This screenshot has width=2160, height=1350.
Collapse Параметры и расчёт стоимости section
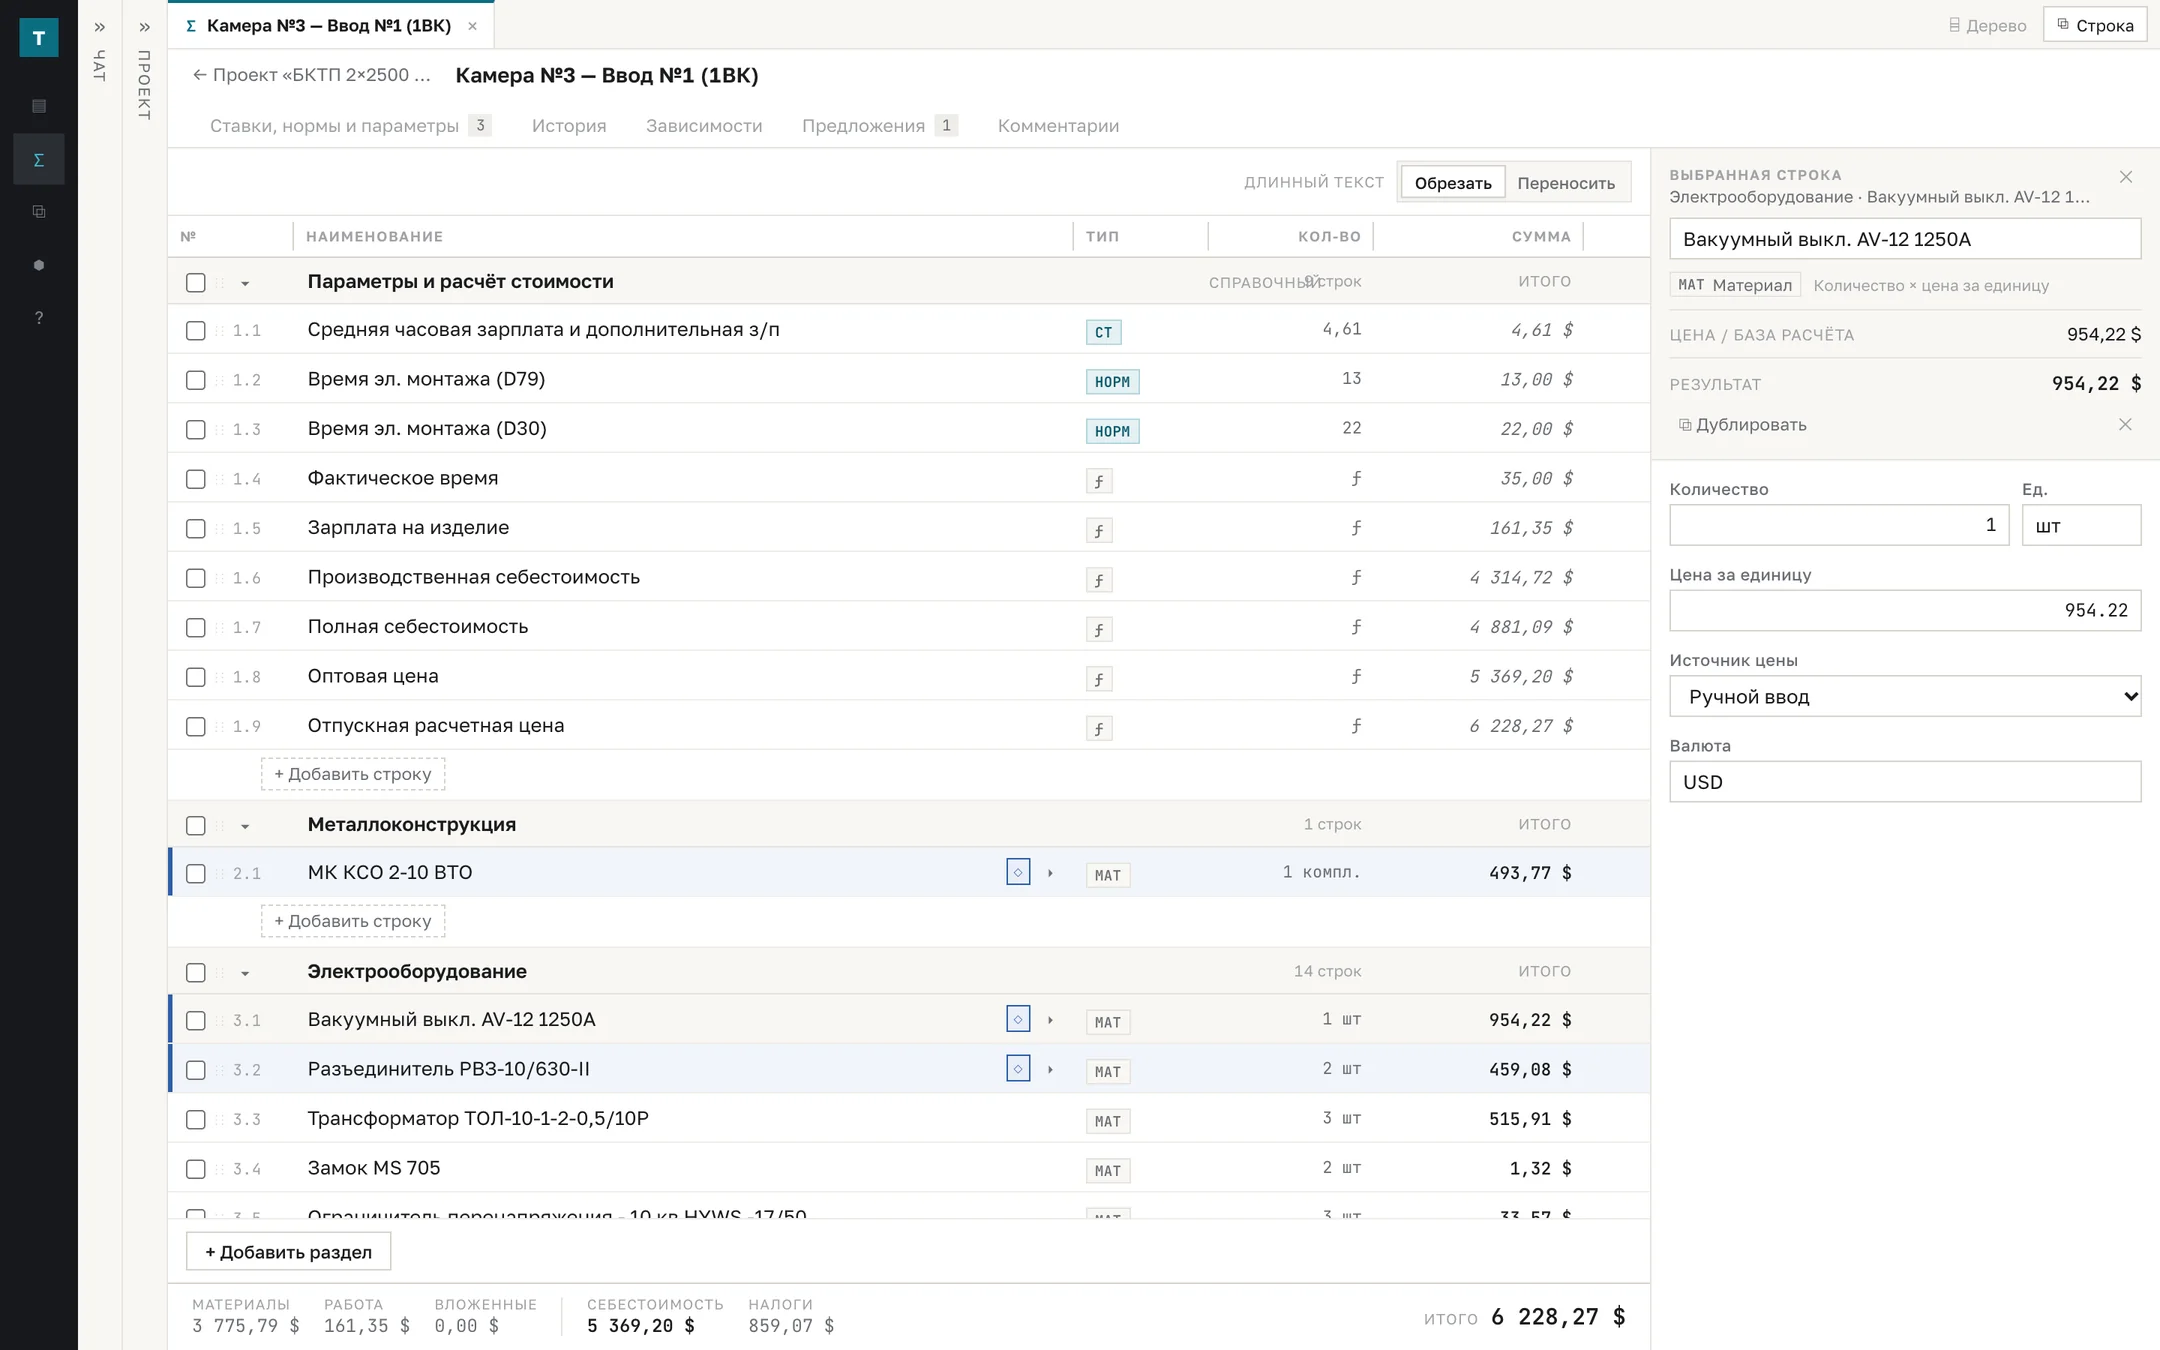pyautogui.click(x=245, y=284)
